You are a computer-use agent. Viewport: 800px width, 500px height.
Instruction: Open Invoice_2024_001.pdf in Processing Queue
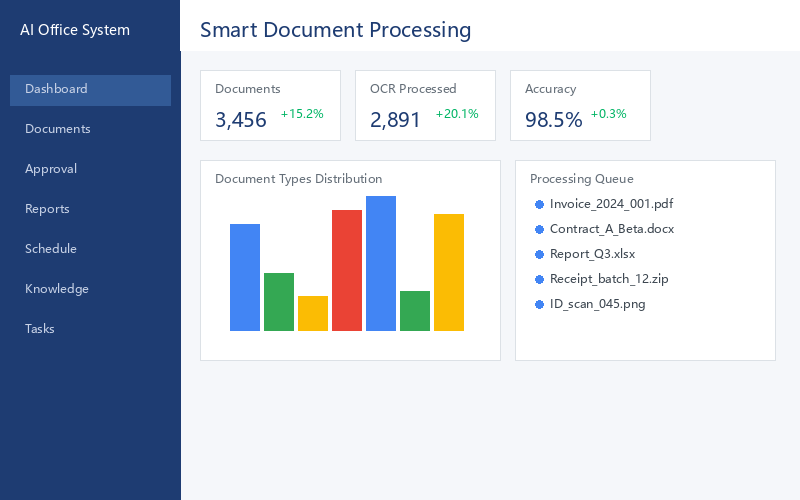[611, 204]
